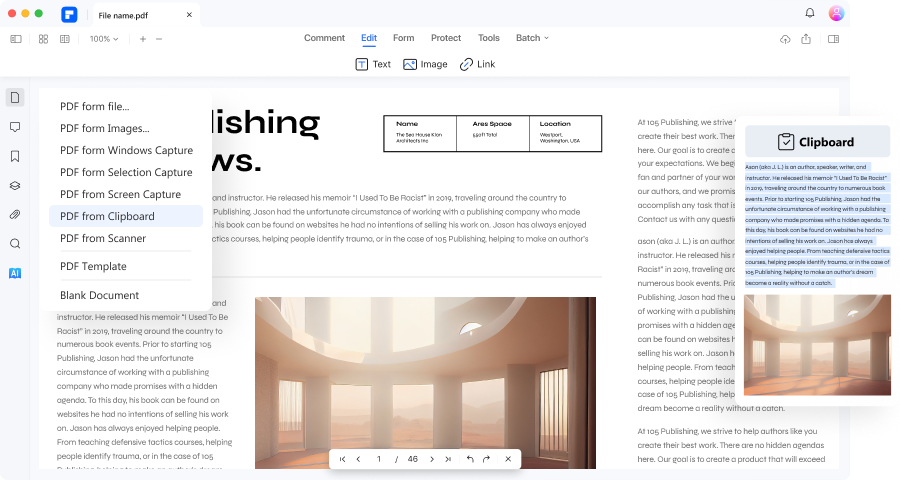Image resolution: width=900 pixels, height=480 pixels.
Task: Open the search panel in sidebar
Action: coord(15,244)
